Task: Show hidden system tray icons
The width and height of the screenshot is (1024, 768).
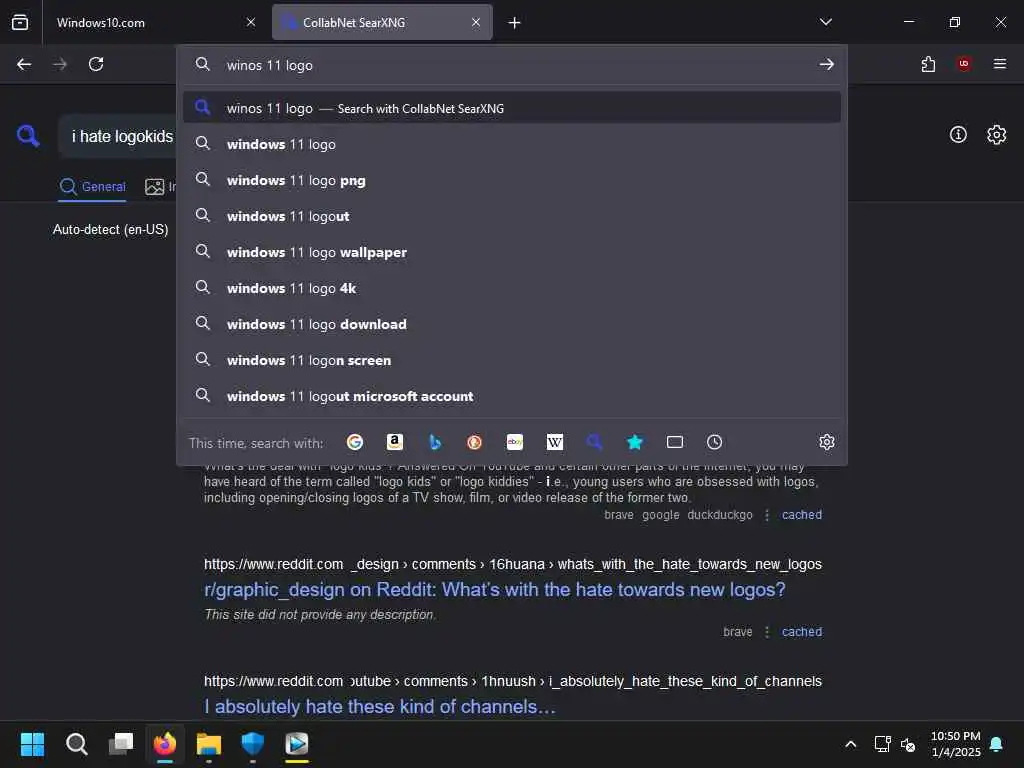Action: tap(850, 744)
